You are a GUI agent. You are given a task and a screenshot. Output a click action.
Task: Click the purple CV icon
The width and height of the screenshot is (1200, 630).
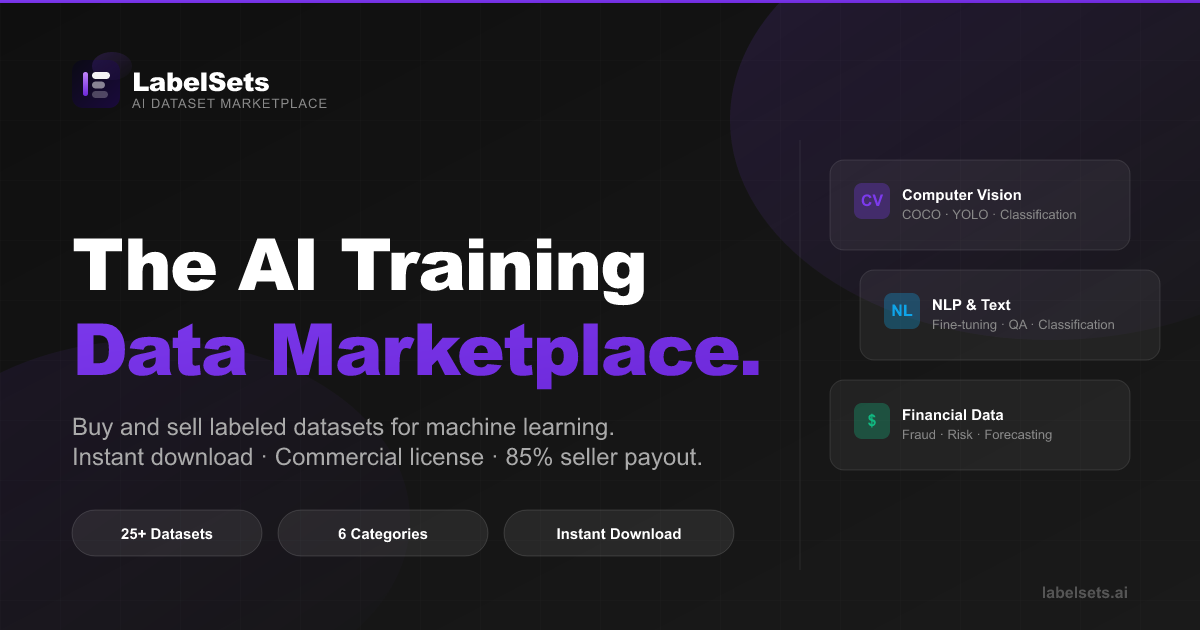pyautogui.click(x=872, y=201)
